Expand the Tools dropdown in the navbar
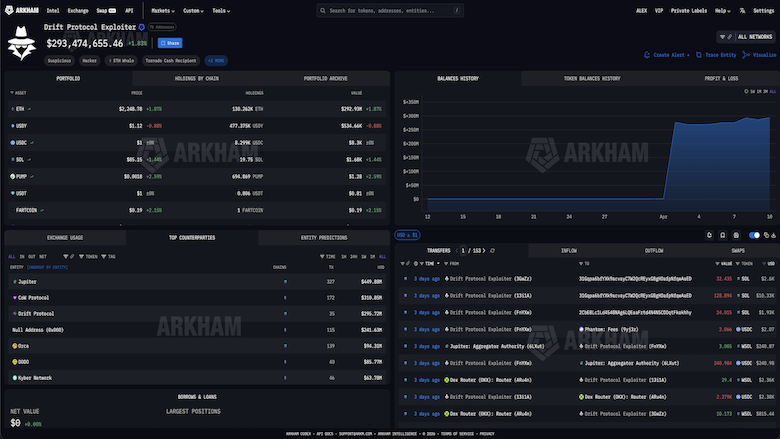 [x=221, y=10]
